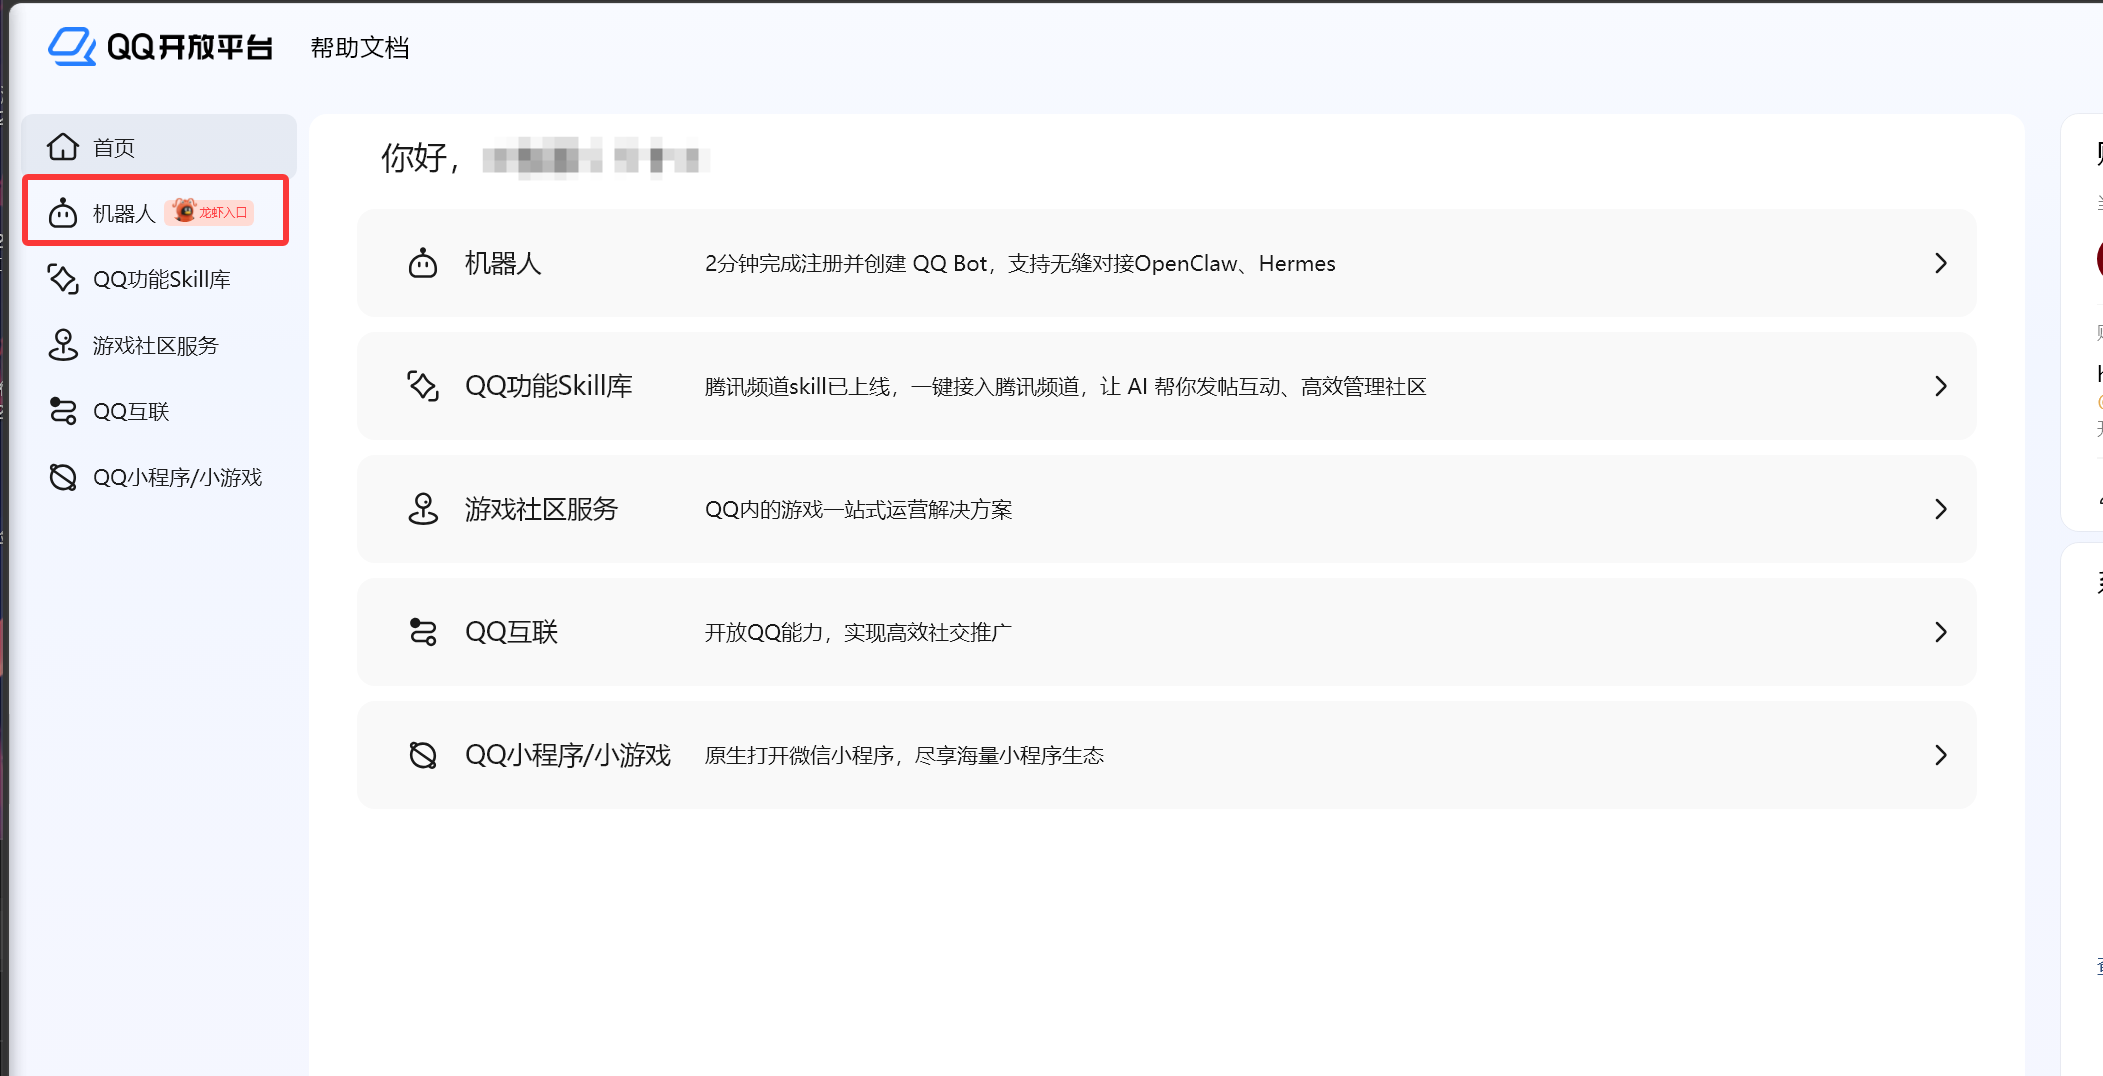This screenshot has height=1076, width=2103.
Task: Click the 游戏社区服务 card icon
Action: [423, 509]
